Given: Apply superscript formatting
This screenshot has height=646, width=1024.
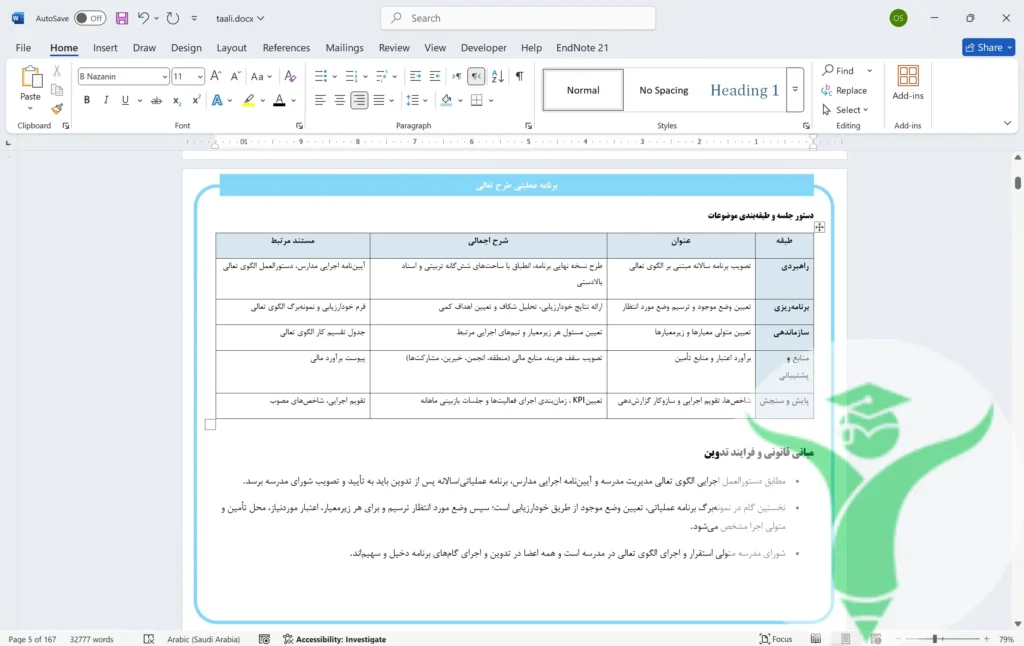Looking at the screenshot, I should click(x=196, y=101).
